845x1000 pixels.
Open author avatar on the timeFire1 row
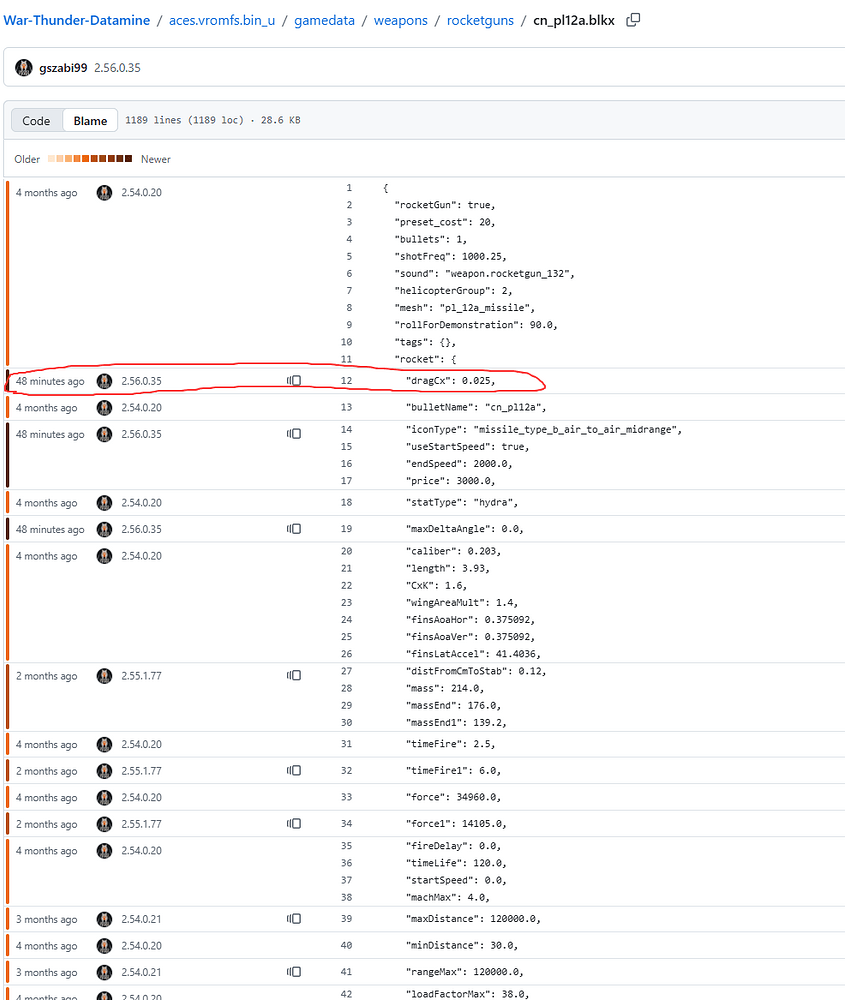point(104,771)
